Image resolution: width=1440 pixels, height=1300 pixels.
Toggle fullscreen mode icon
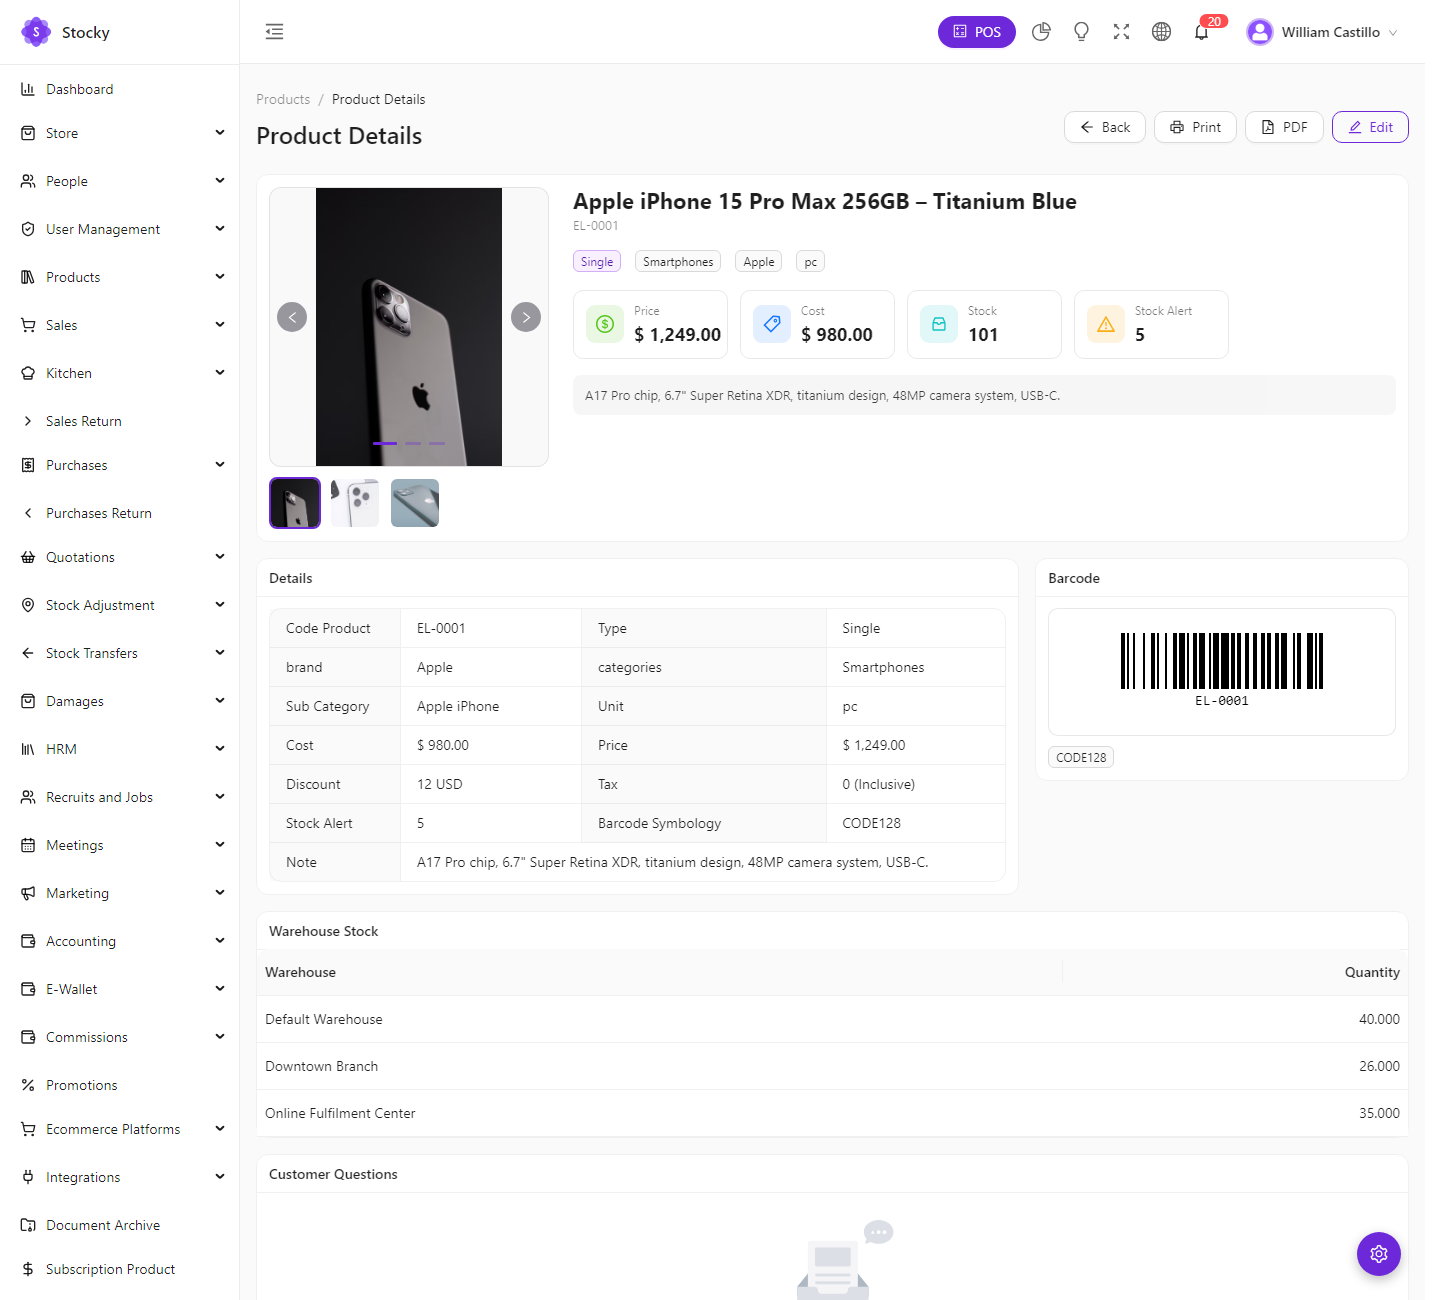1121,32
